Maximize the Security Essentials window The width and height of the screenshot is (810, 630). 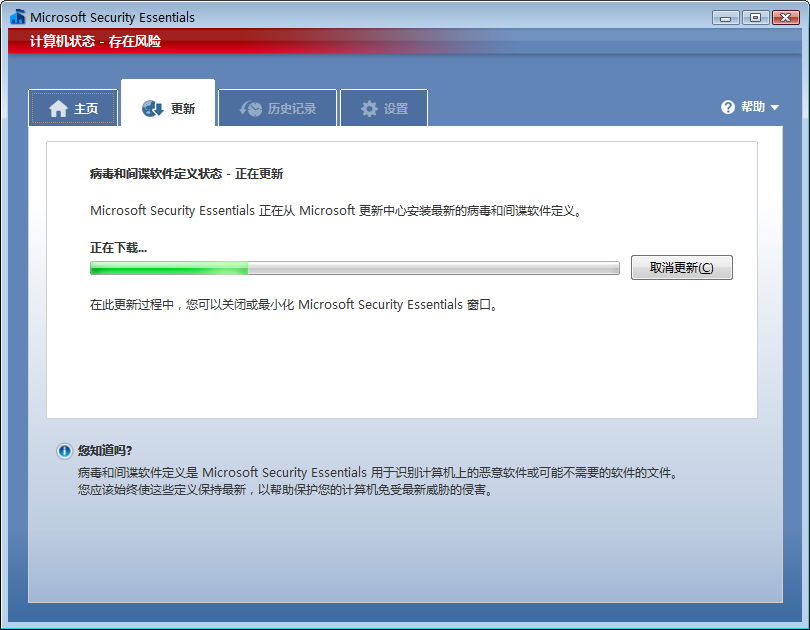pos(754,17)
